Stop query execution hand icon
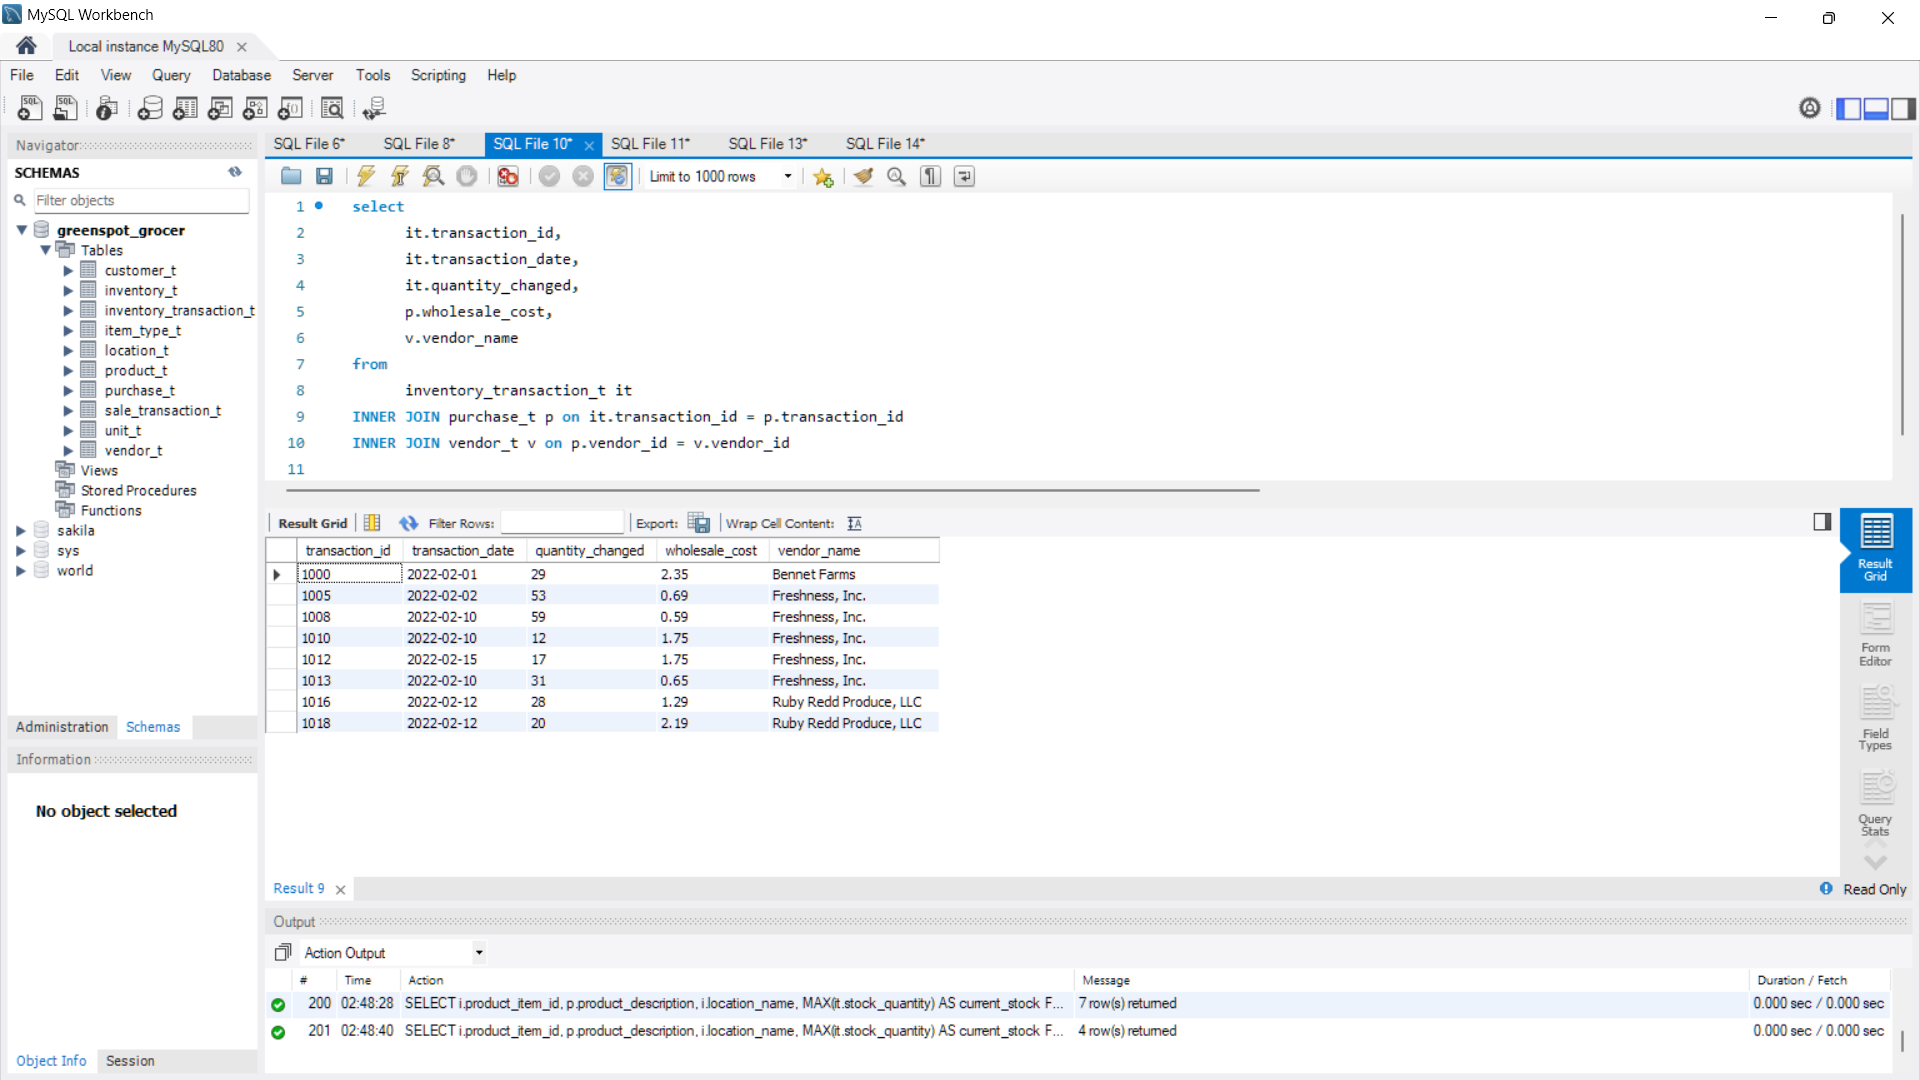Image resolution: width=1920 pixels, height=1080 pixels. click(467, 176)
